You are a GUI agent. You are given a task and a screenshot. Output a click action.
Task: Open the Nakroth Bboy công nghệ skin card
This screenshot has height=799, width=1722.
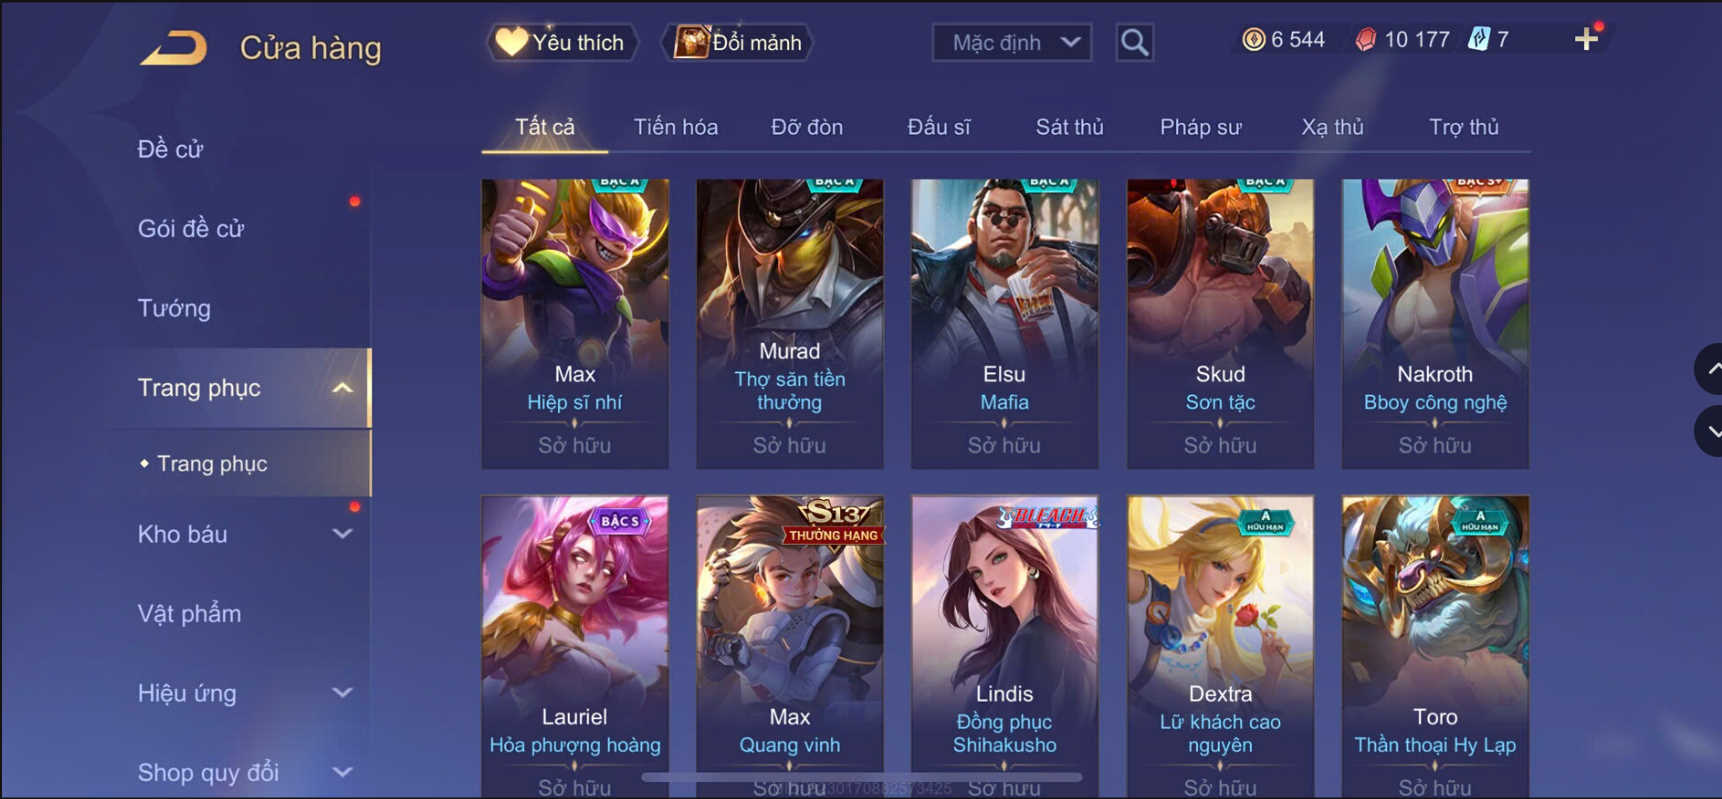click(1435, 324)
